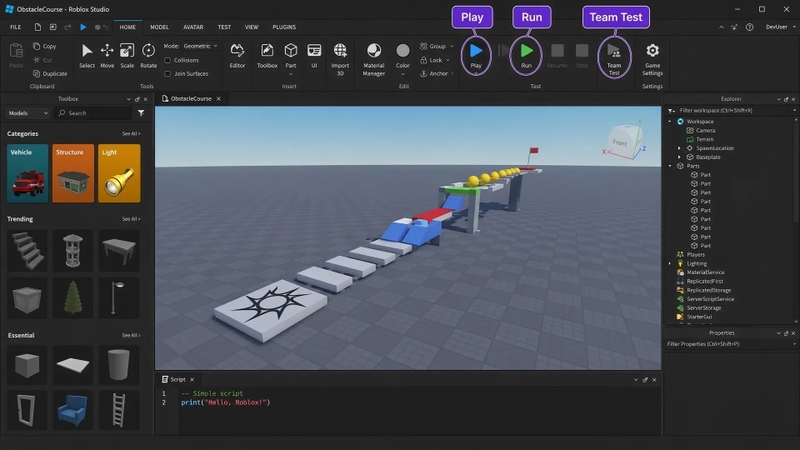Open the Terrain Editor
Viewport: 800px width, 450px height.
(x=237, y=56)
